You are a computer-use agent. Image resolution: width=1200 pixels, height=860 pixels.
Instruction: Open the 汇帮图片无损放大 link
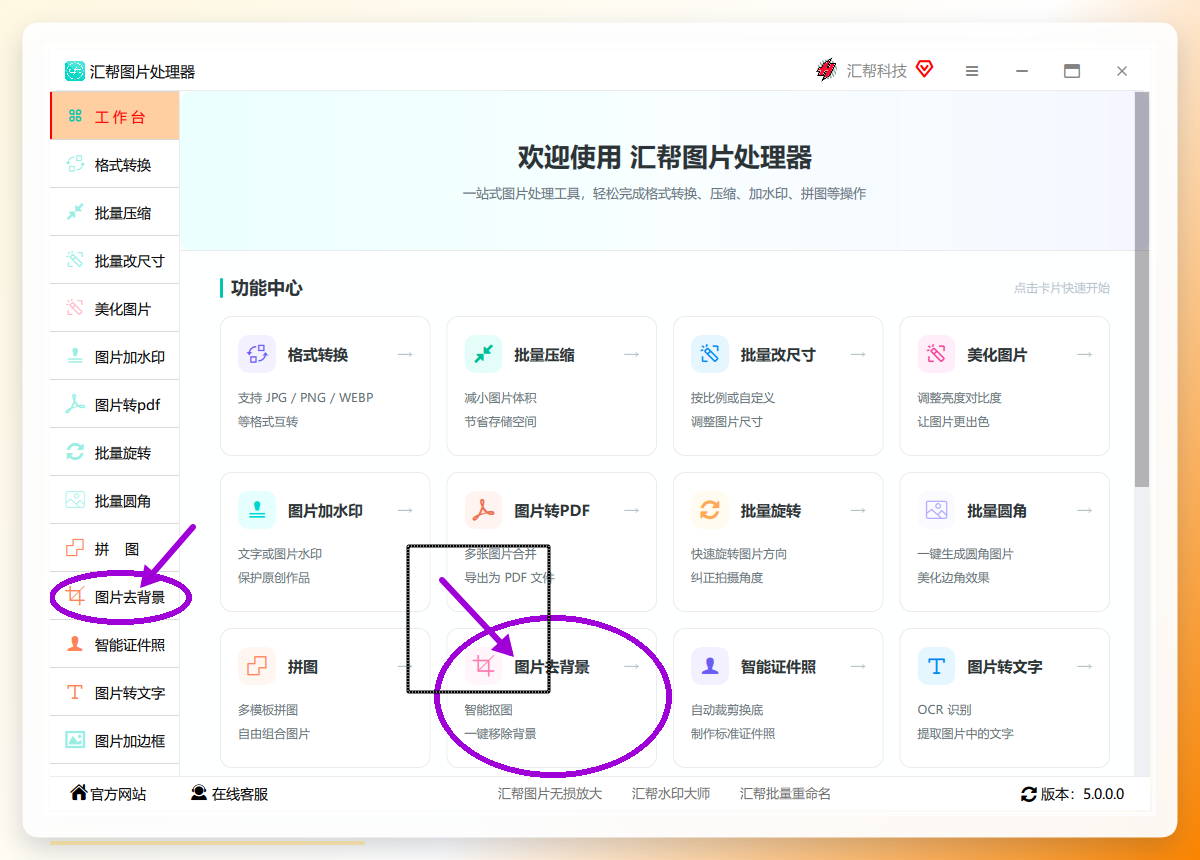tap(550, 794)
